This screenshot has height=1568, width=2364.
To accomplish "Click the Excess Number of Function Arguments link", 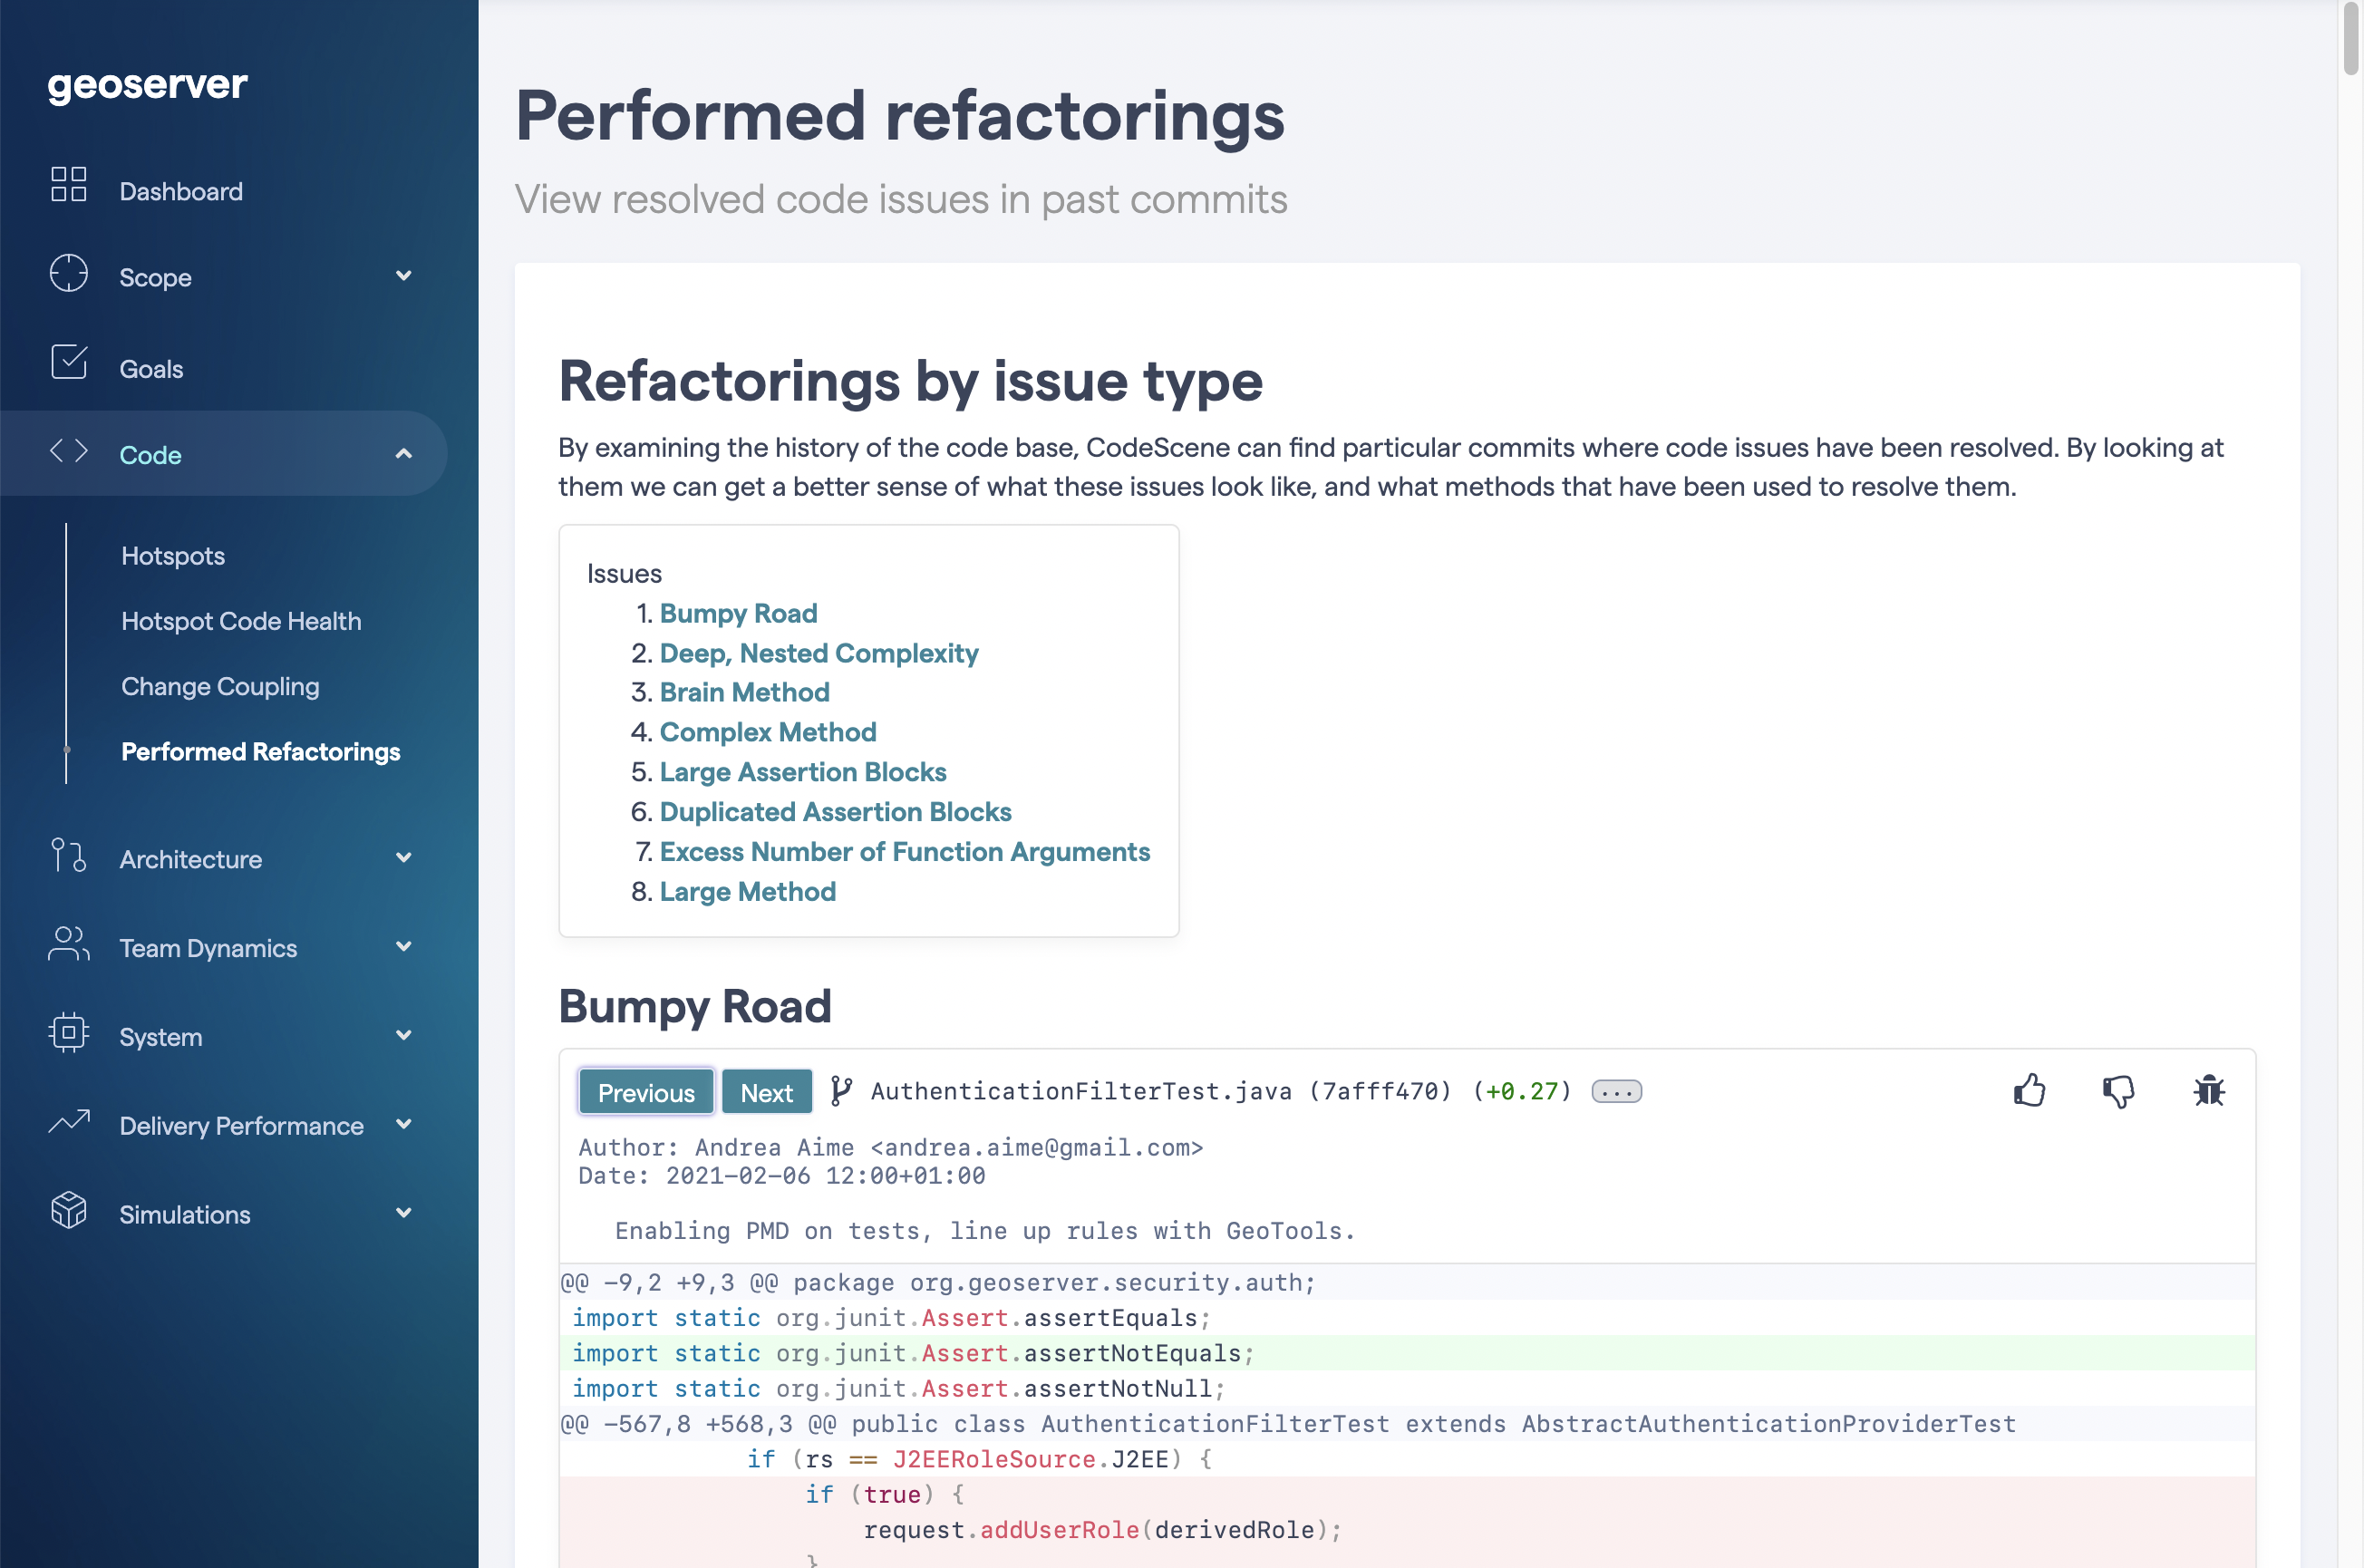I will 905,848.
